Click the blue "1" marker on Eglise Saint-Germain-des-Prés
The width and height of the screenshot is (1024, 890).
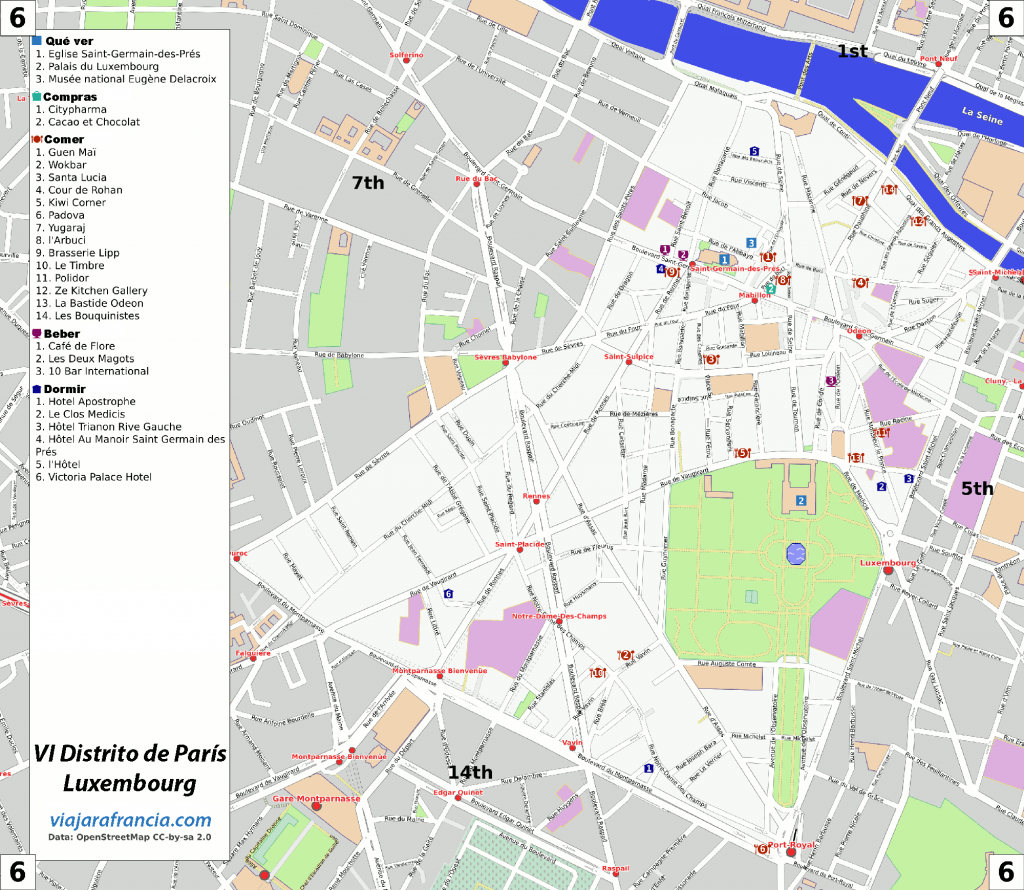click(725, 260)
